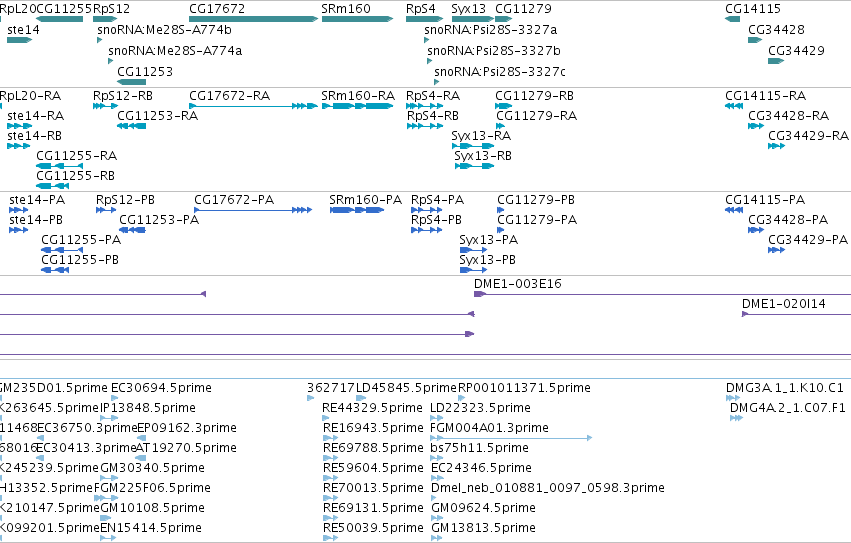This screenshot has height=543, width=851.
Task: Select the CG34428-PA protein feature
Action: [x=756, y=230]
